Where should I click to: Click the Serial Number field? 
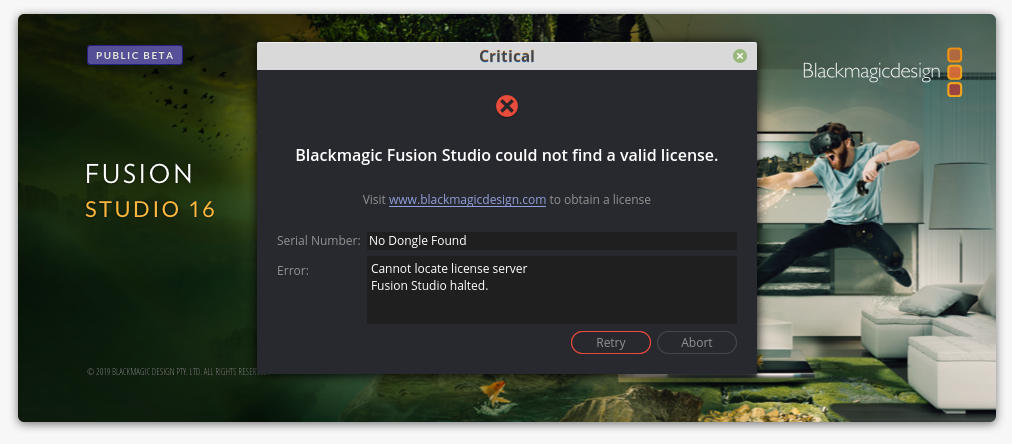click(x=552, y=241)
